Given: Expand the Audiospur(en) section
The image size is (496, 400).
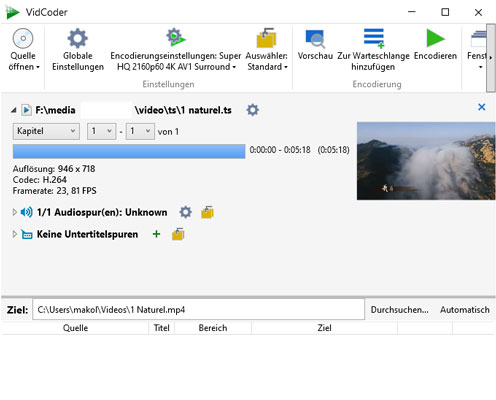Looking at the screenshot, I should click(14, 212).
